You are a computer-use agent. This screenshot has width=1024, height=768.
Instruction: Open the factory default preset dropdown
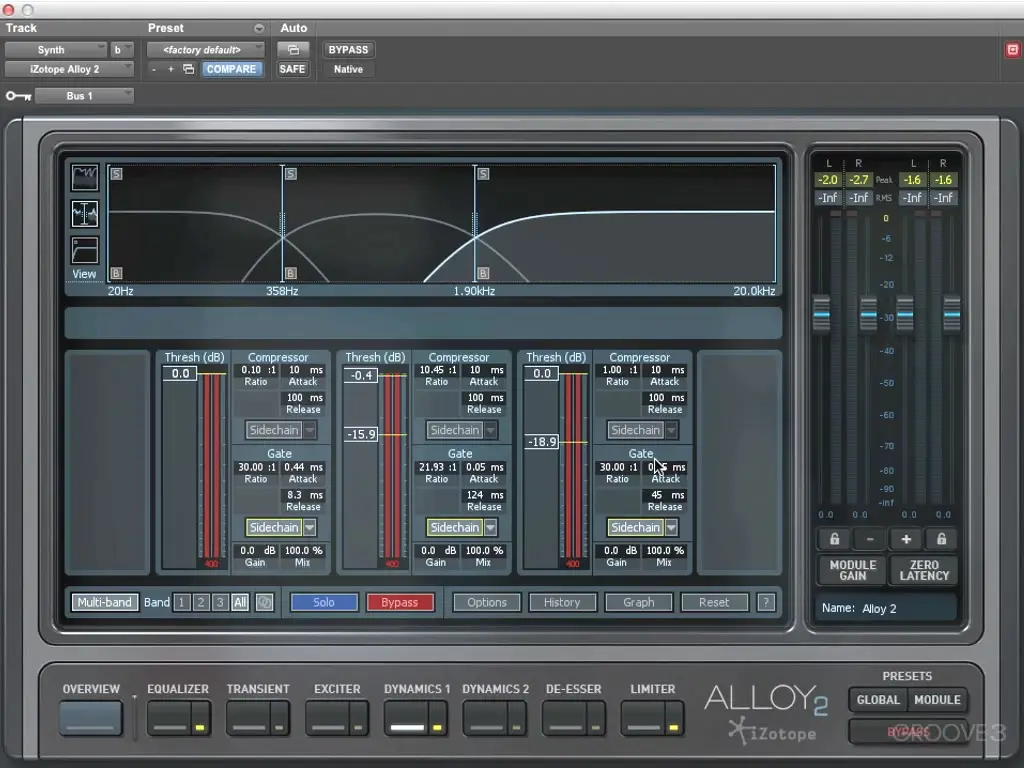206,50
